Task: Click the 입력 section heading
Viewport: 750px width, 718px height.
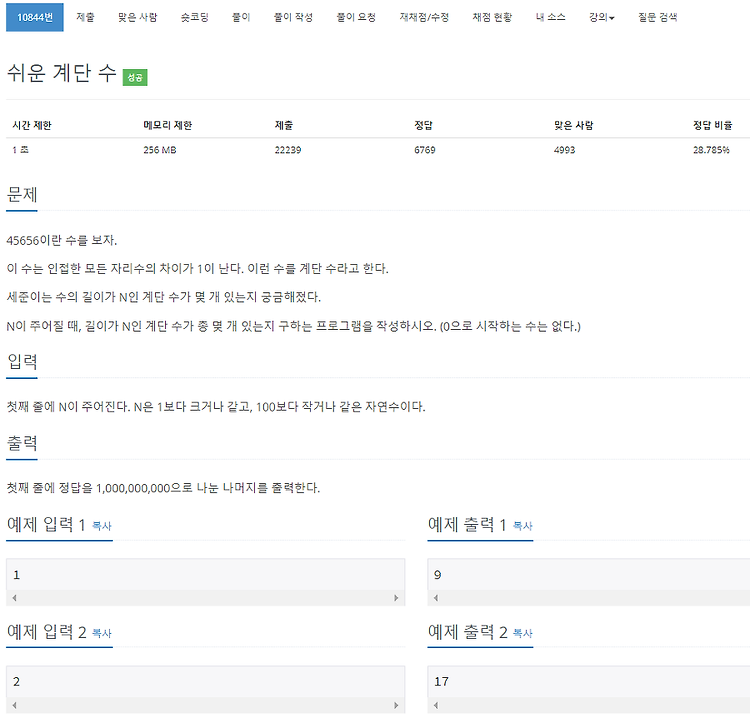Action: [22, 361]
